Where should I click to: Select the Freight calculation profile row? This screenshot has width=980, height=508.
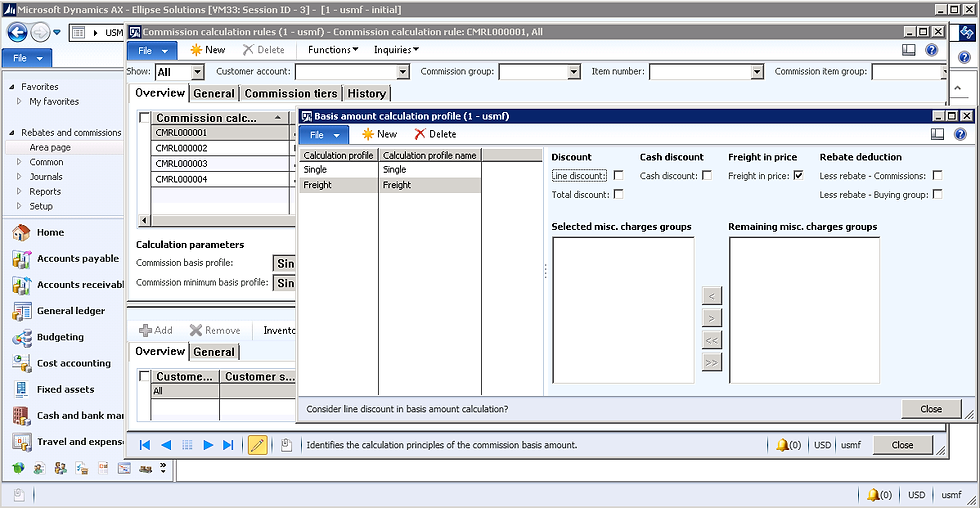click(x=390, y=185)
